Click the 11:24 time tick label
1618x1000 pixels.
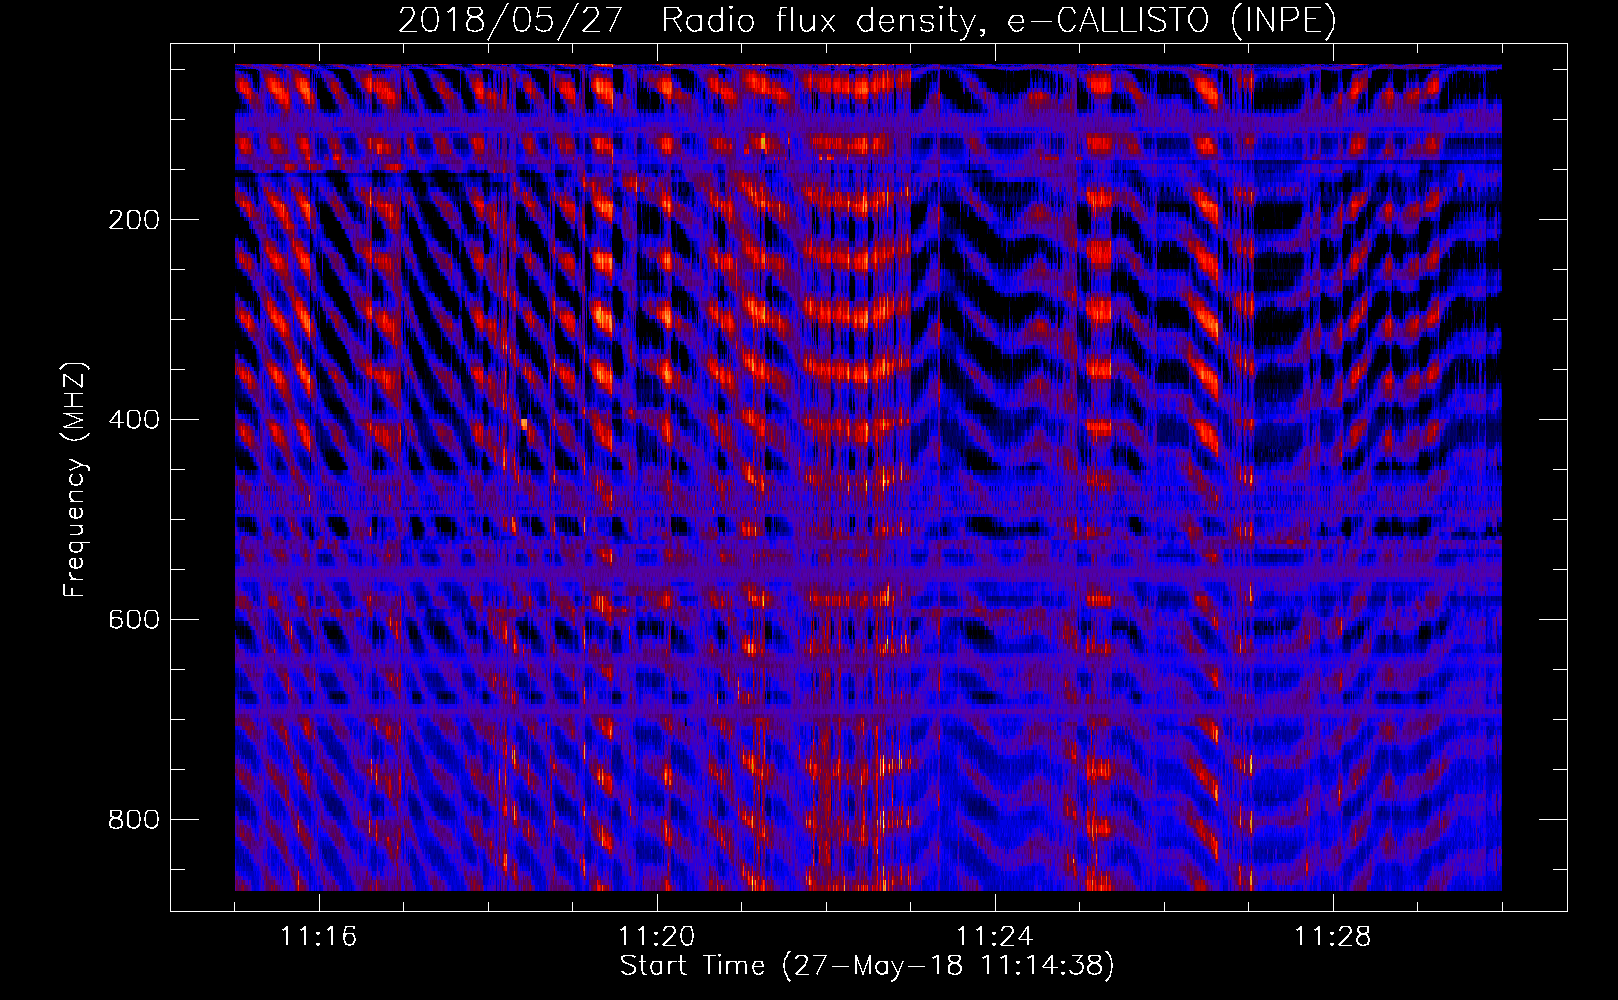pos(995,937)
